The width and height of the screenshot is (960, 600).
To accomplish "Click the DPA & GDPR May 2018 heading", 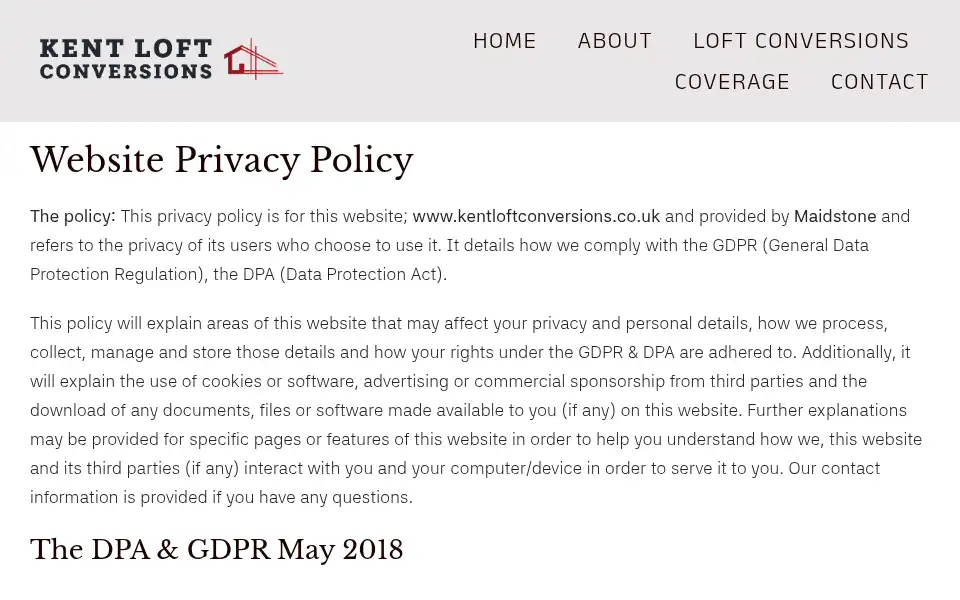I will 217,549.
